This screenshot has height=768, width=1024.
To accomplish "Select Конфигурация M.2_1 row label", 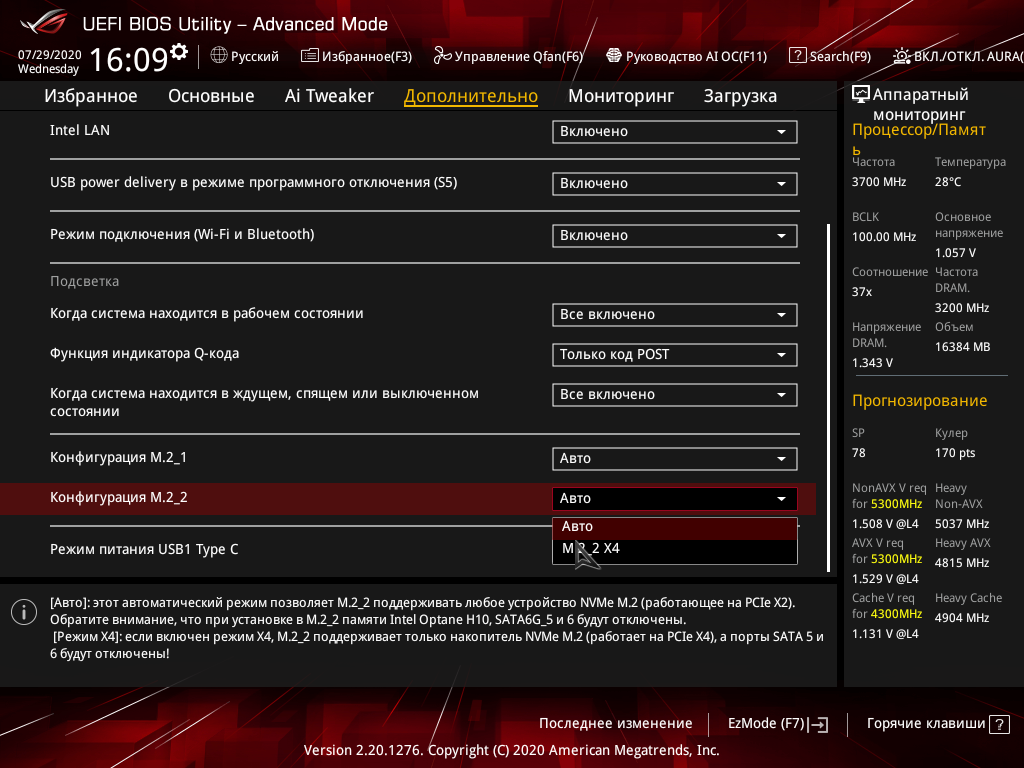I will point(118,458).
